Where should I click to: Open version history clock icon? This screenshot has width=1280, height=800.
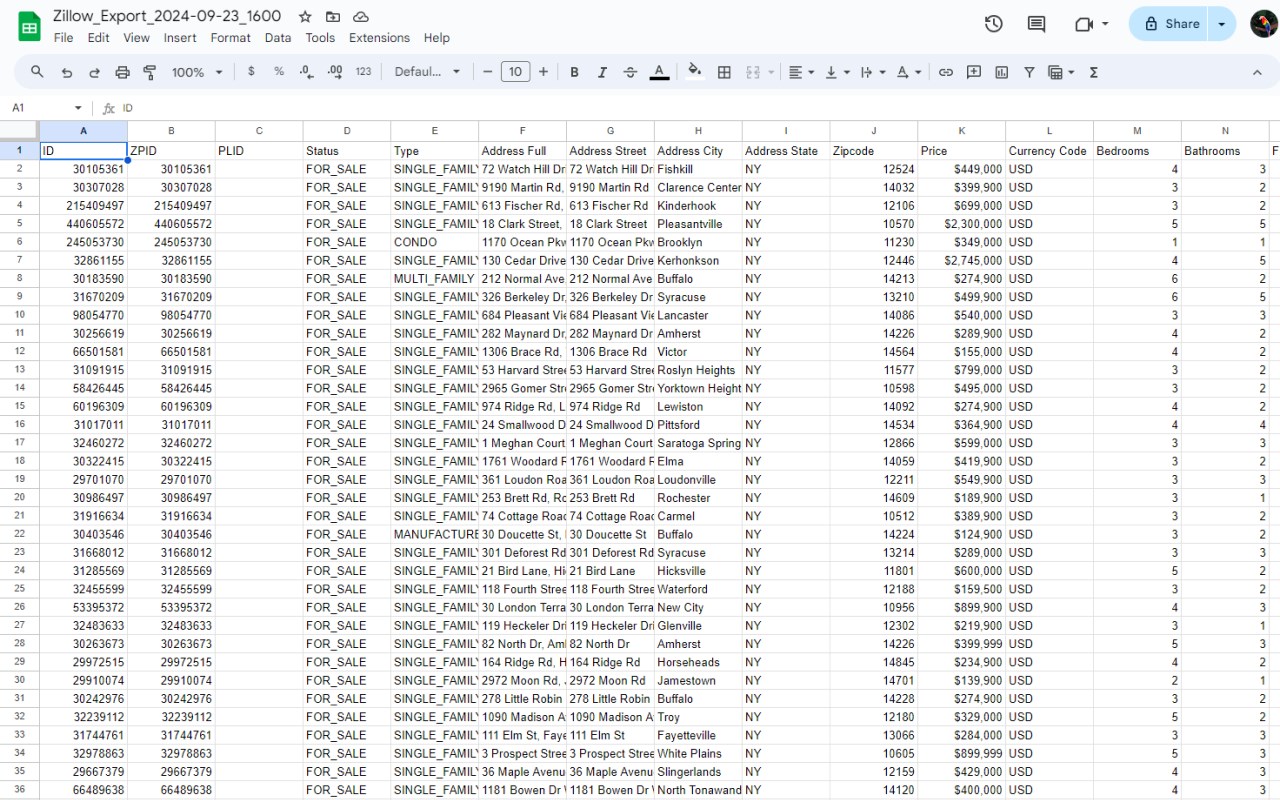coord(993,24)
